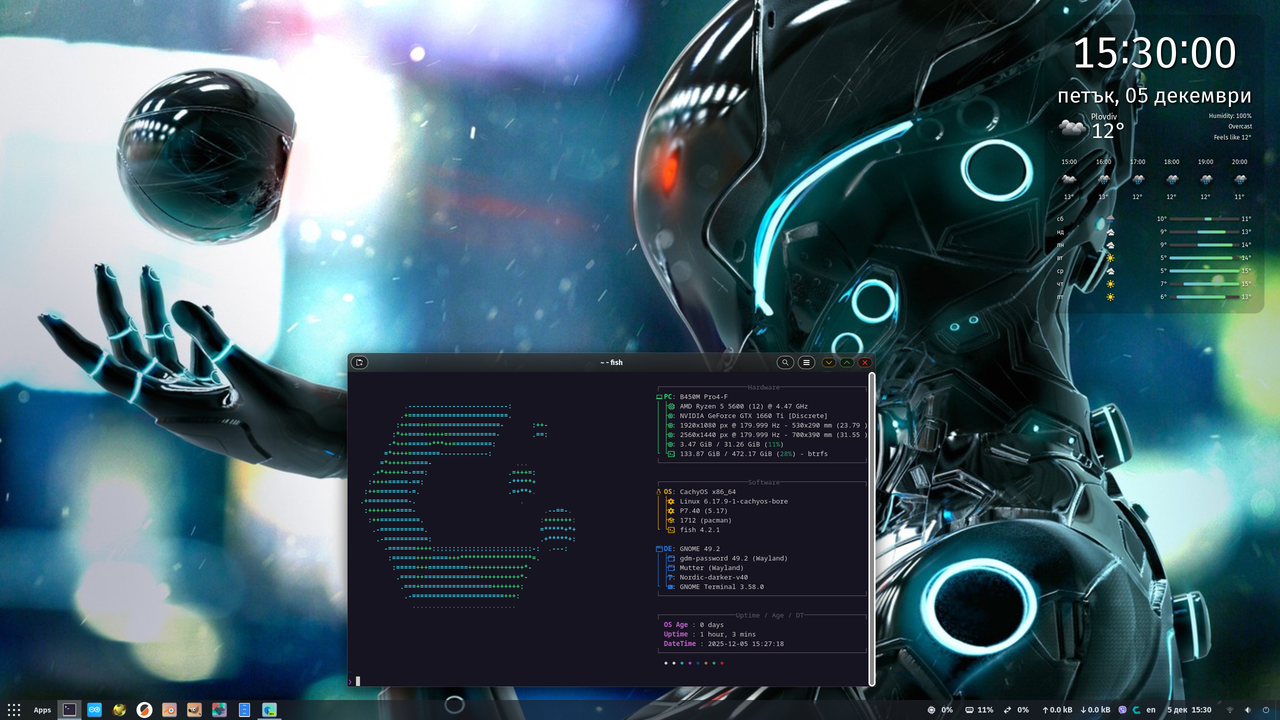Open the power icon in the panel
The image size is (1280, 720).
(x=1266, y=710)
